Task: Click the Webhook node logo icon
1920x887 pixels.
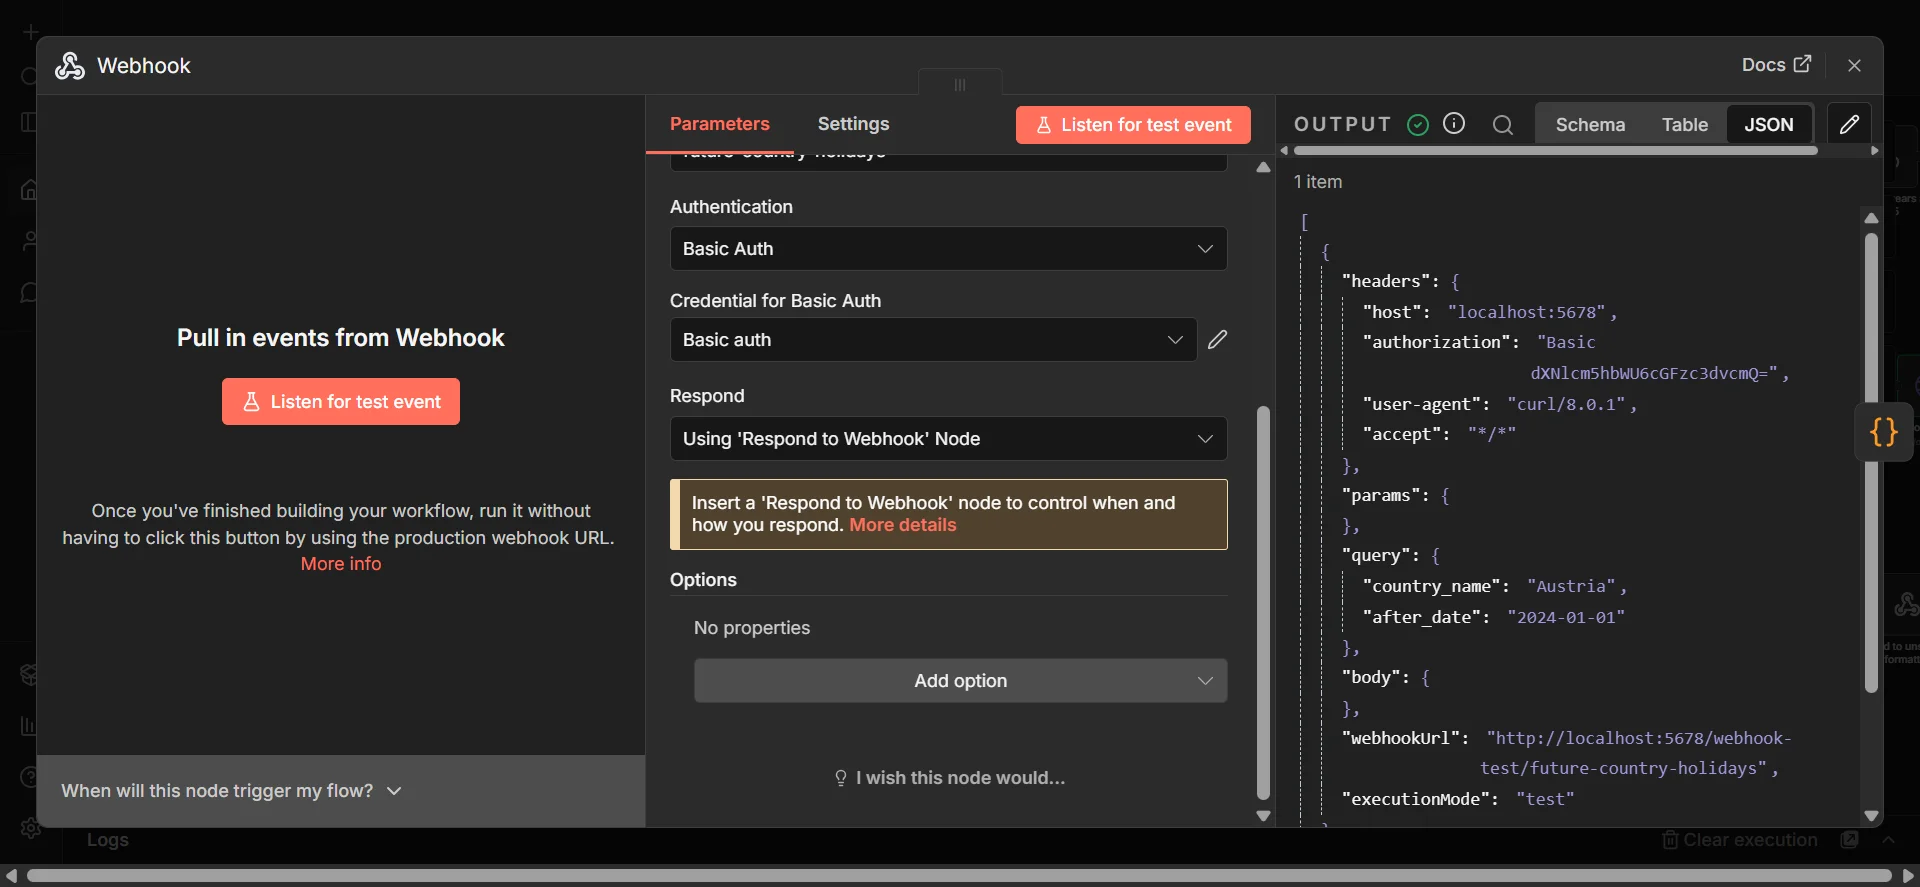Action: [x=70, y=66]
